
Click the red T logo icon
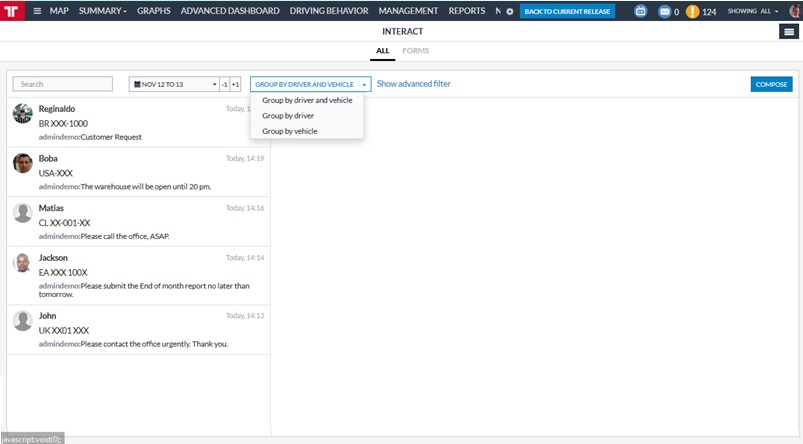12,10
